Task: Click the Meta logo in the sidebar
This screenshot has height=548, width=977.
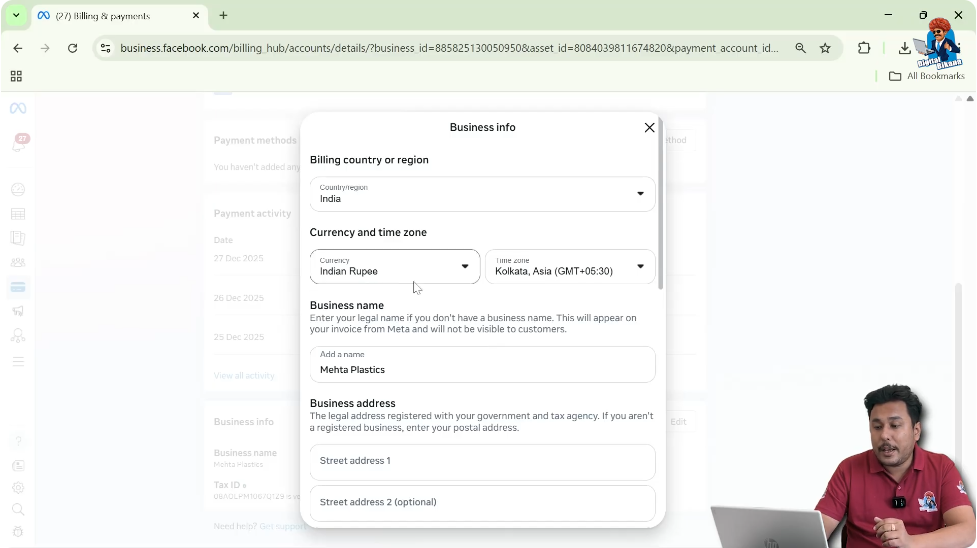Action: point(18,108)
